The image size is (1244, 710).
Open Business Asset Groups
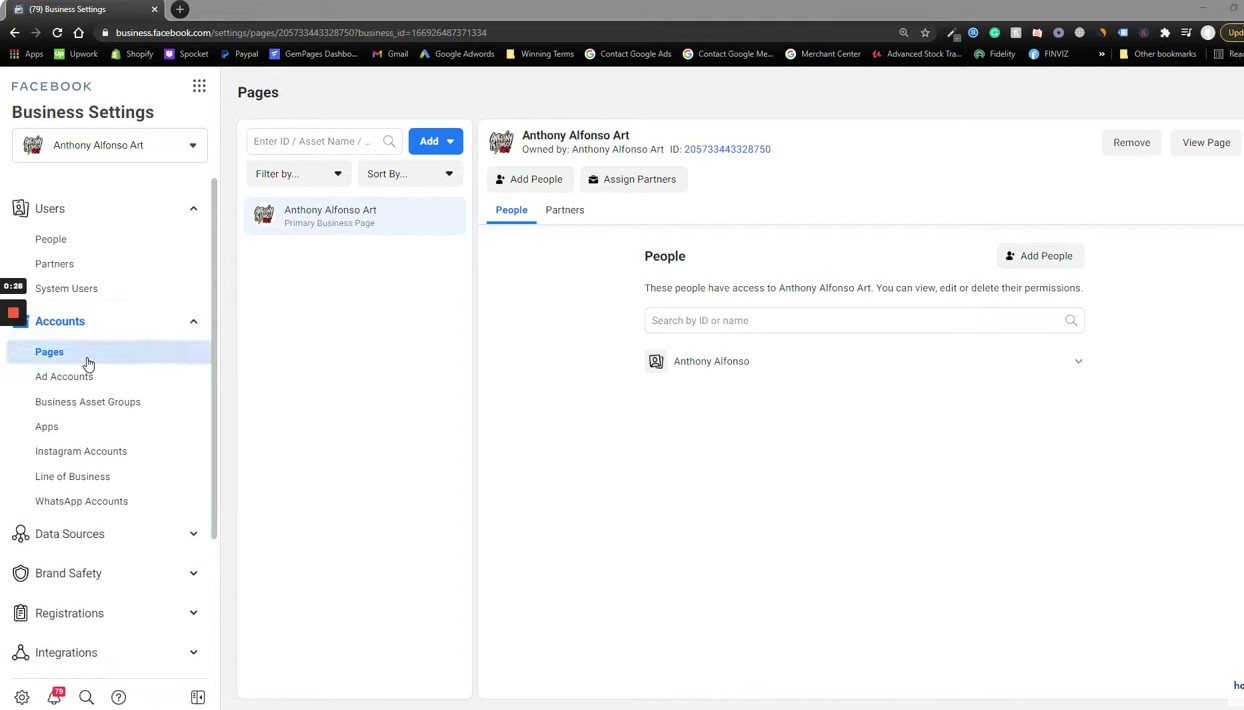pos(88,402)
